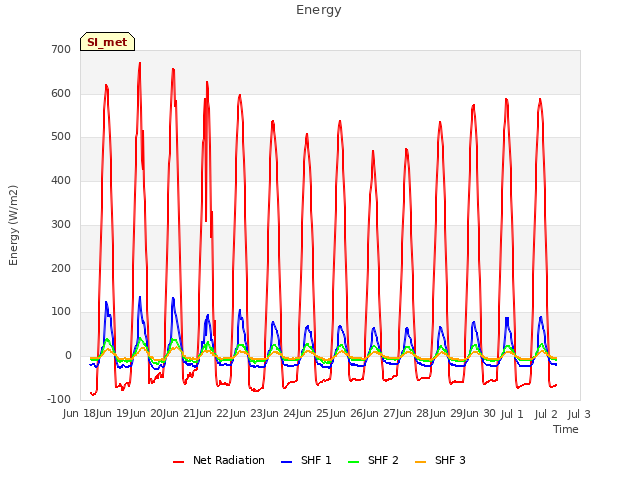640x480 pixels.
Task: Click the -100 y-axis tick label
Action: pyautogui.click(x=59, y=399)
